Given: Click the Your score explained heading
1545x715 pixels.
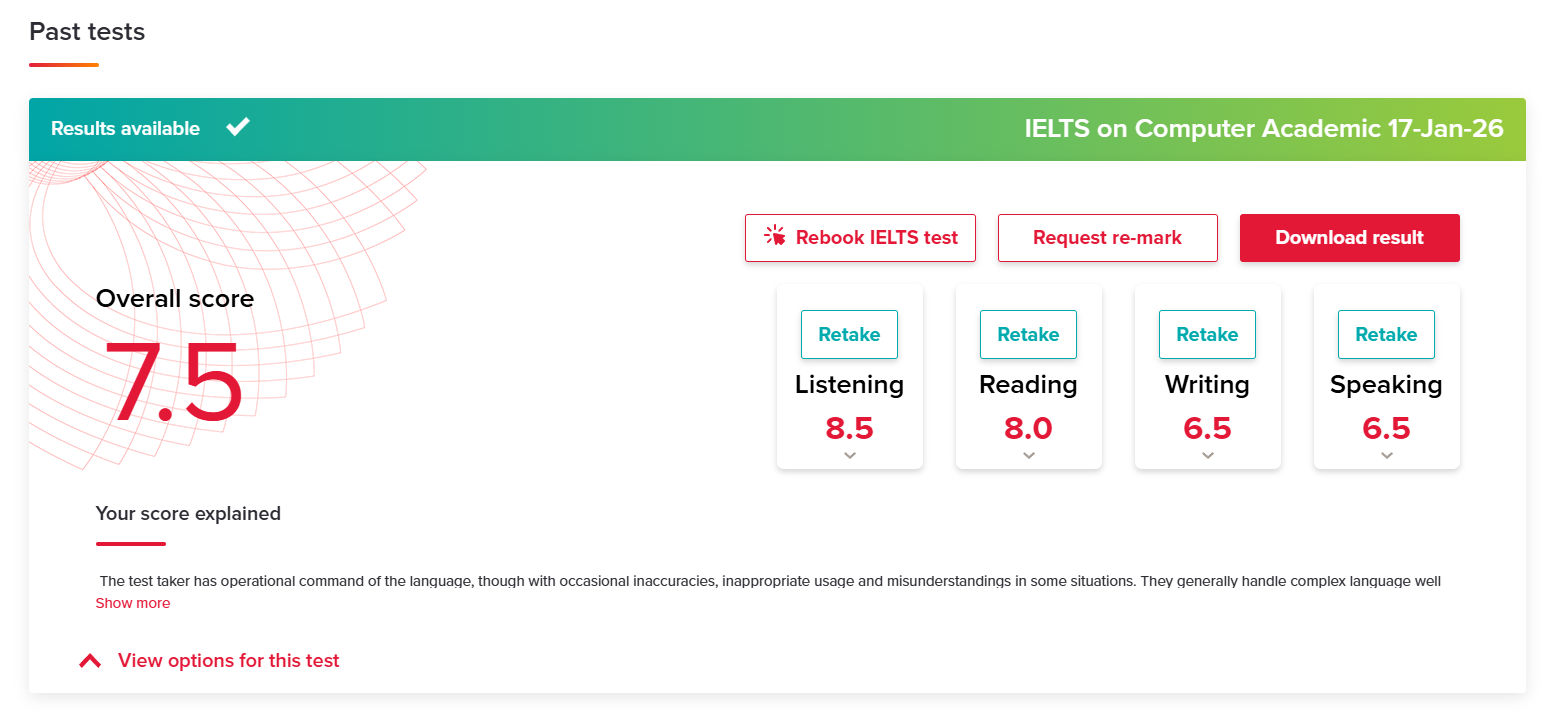Looking at the screenshot, I should click(x=188, y=514).
